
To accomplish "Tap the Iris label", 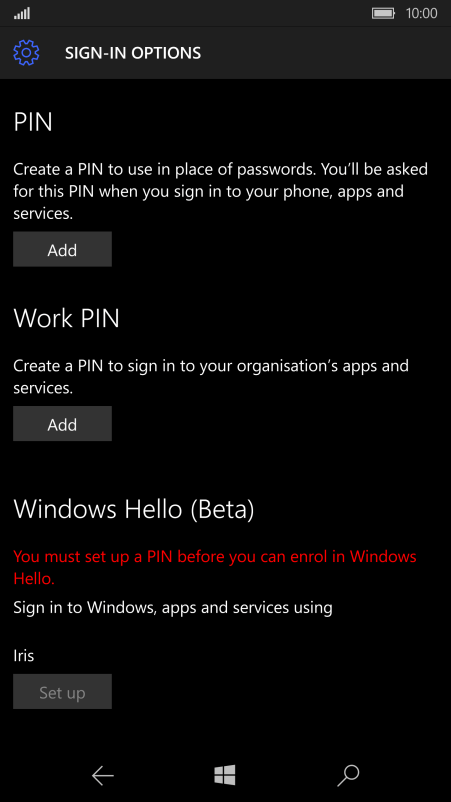I will pyautogui.click(x=24, y=655).
